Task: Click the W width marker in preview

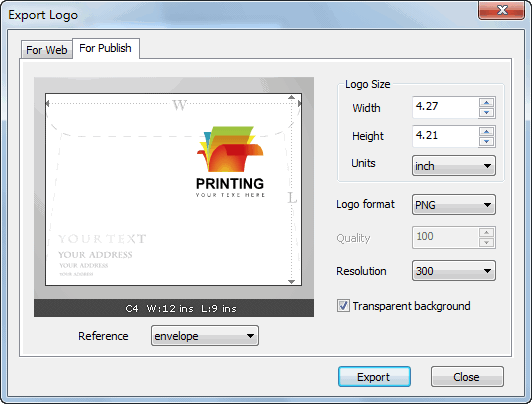Action: [179, 105]
